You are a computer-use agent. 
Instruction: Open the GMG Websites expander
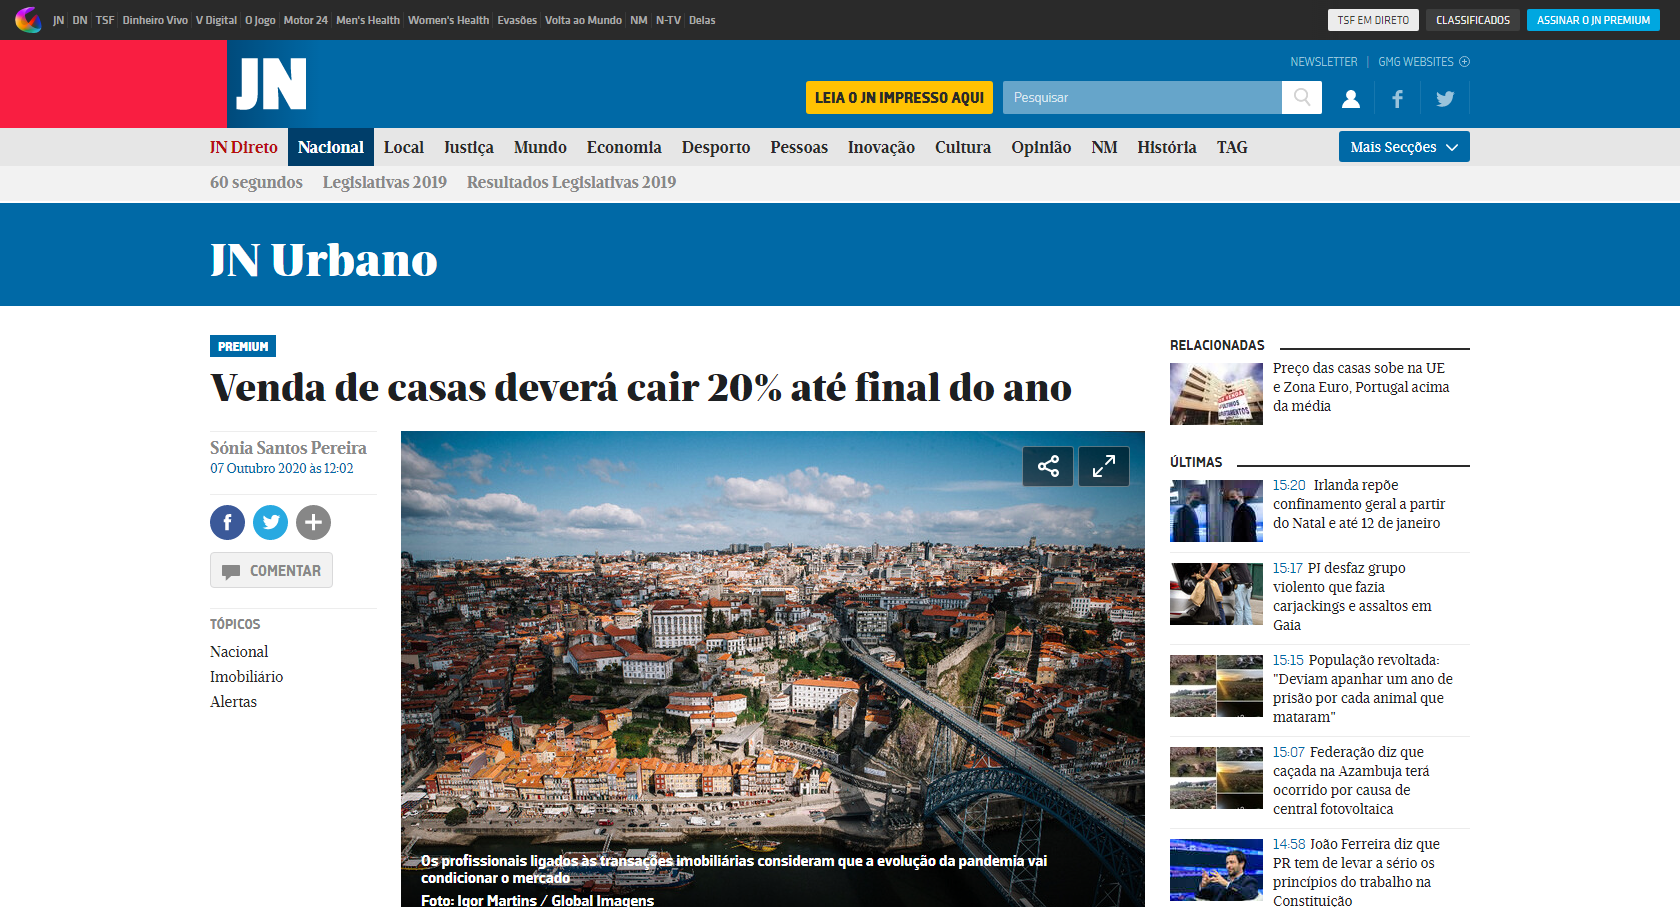coord(1424,62)
